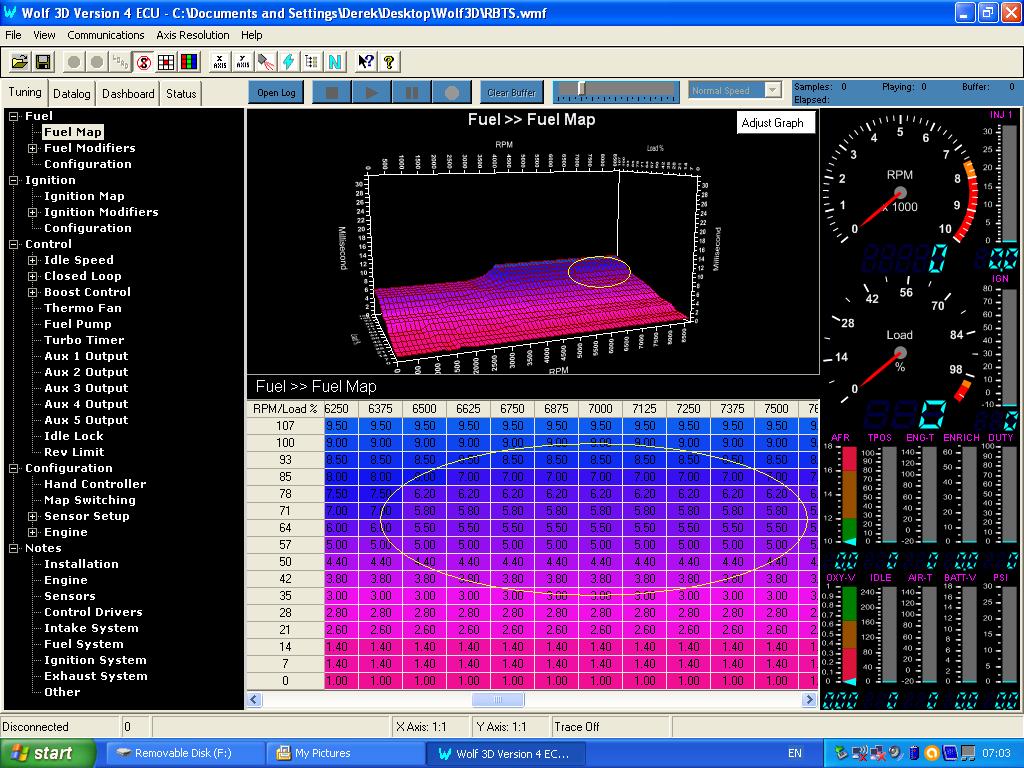
Task: Click the playback position slider handle
Action: coord(581,90)
